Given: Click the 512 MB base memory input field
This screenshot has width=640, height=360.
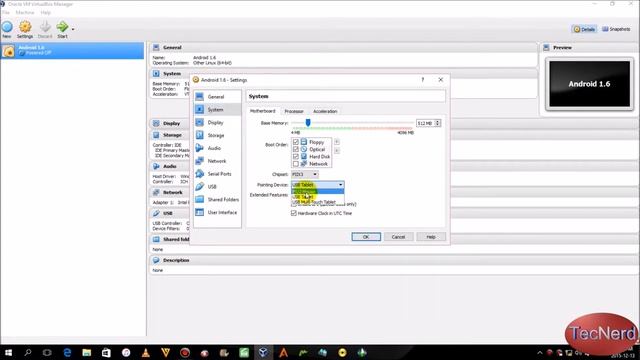Looking at the screenshot, I should pos(425,123).
